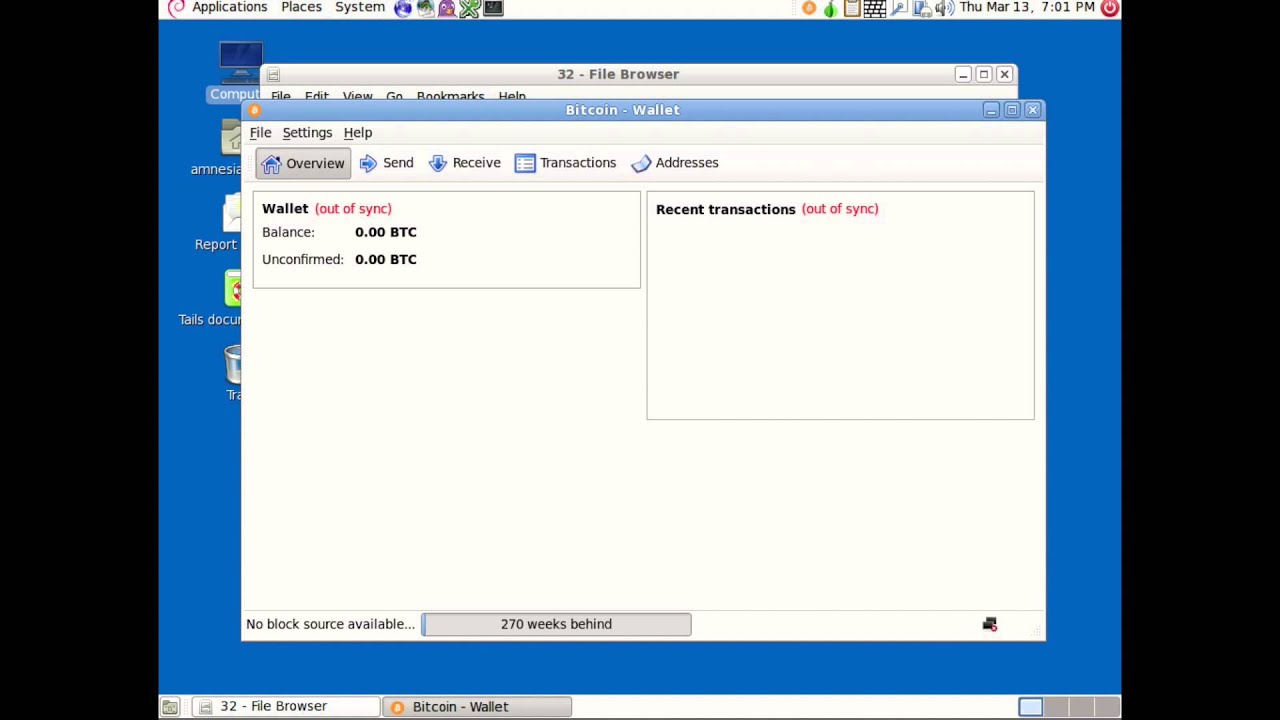
Task: Click '(out of sync)' next to Recent transactions
Action: click(x=840, y=209)
